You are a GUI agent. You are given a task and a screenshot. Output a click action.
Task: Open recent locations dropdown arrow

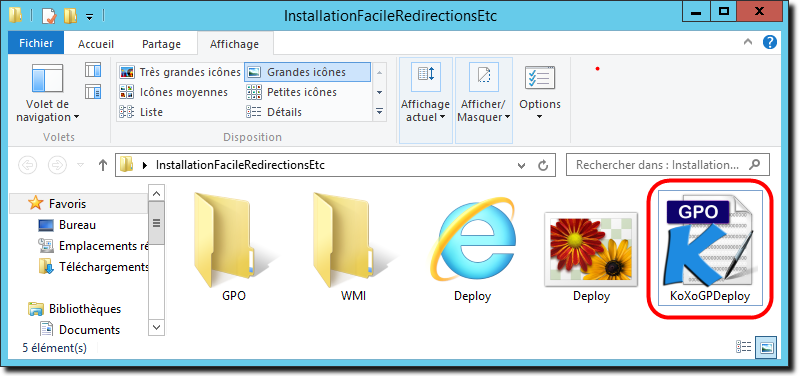click(x=80, y=165)
